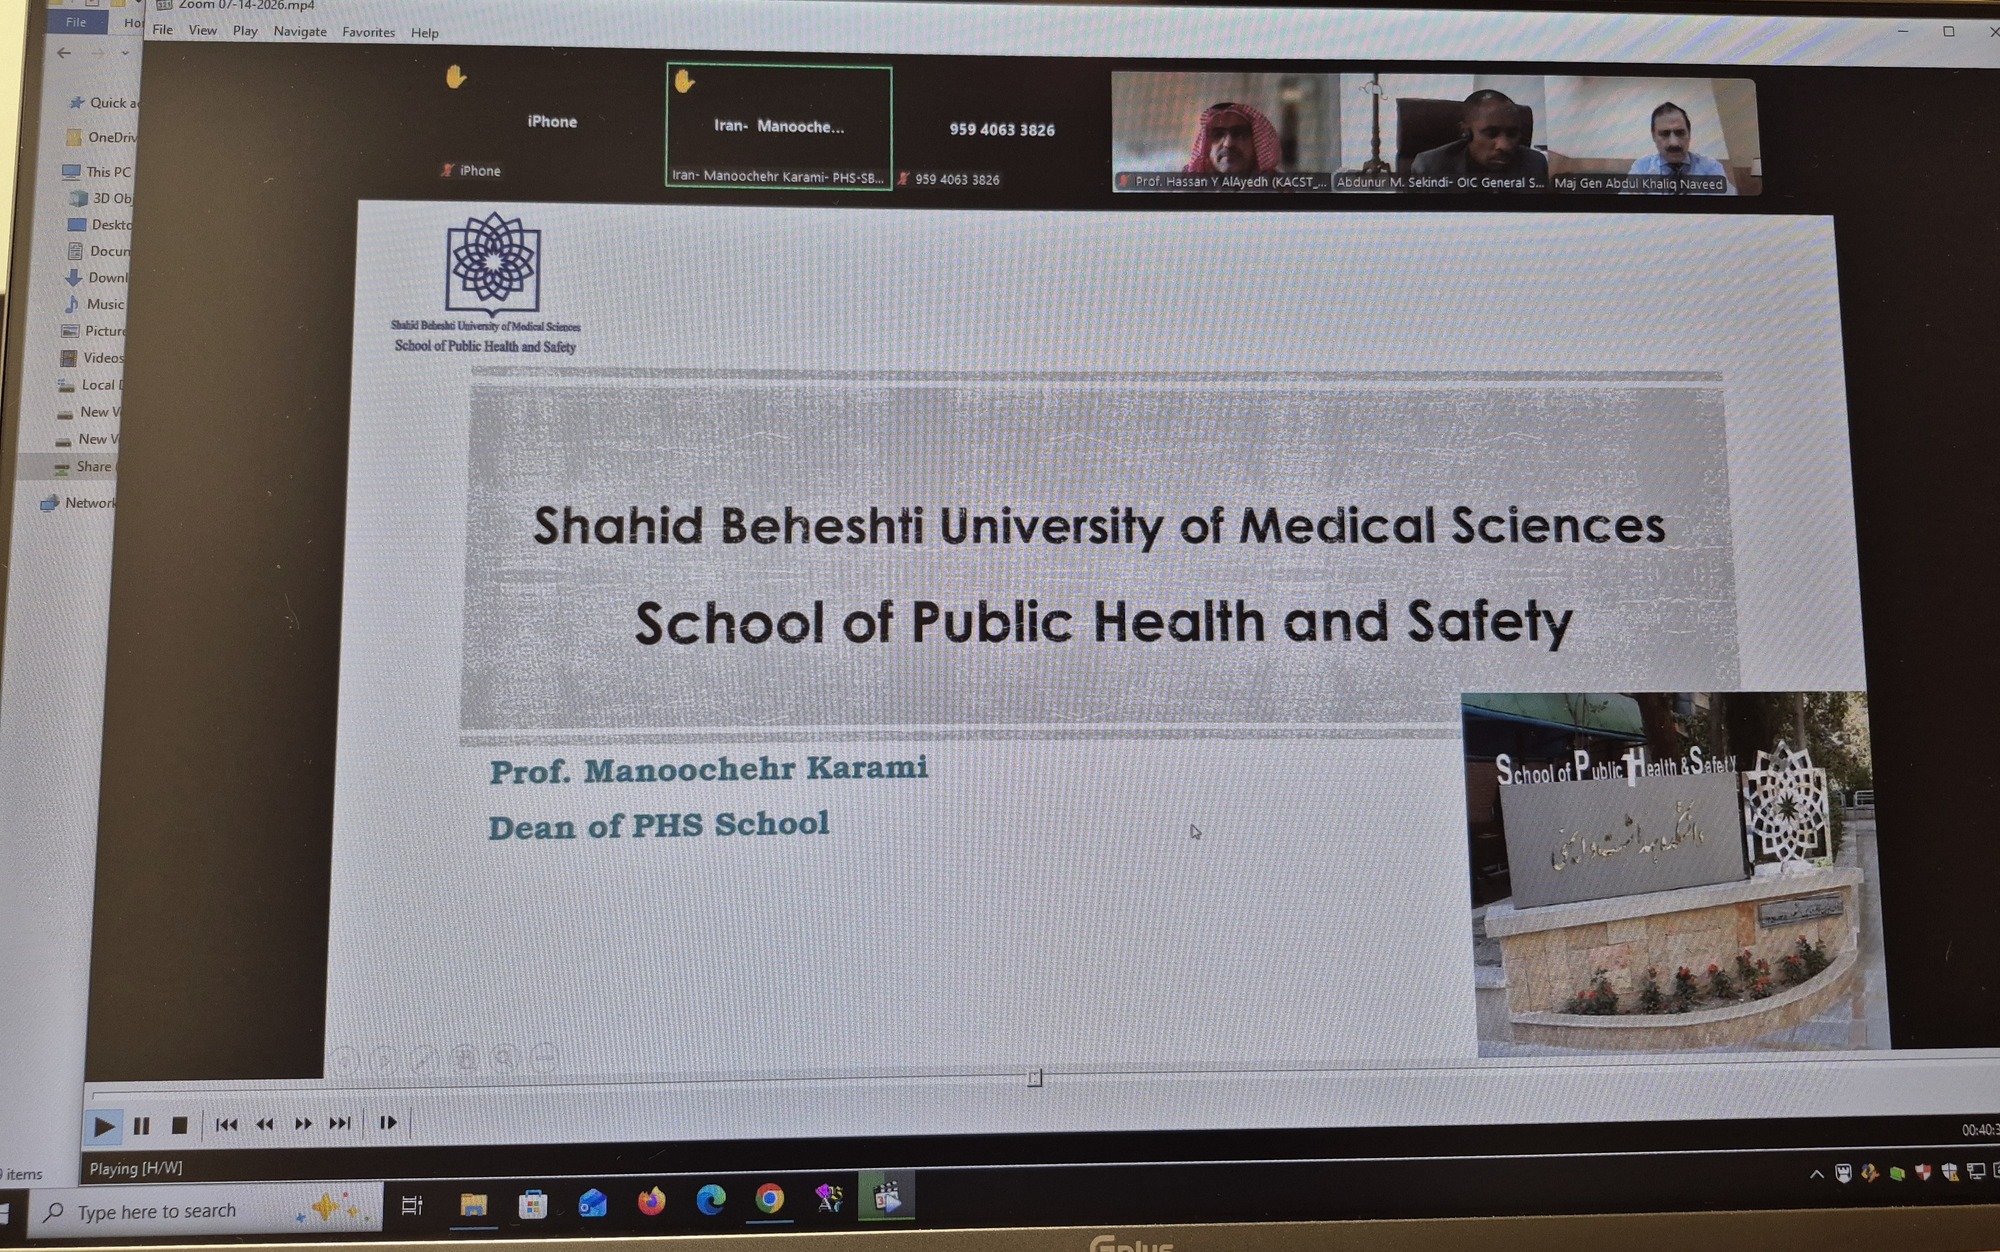Open the font app icon on taskbar

[x=829, y=1197]
